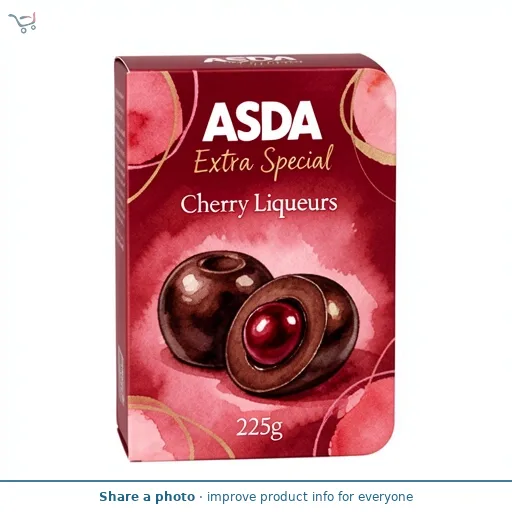512x512 pixels.
Task: Click the dot separator after "Share a photo"
Action: pos(201,497)
